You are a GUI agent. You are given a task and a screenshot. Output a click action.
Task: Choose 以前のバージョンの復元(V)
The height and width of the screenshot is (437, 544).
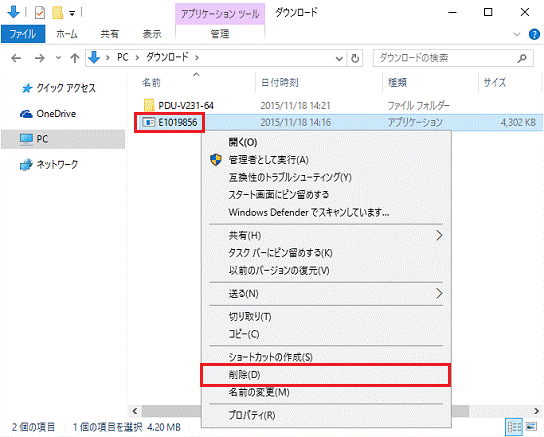point(326,270)
